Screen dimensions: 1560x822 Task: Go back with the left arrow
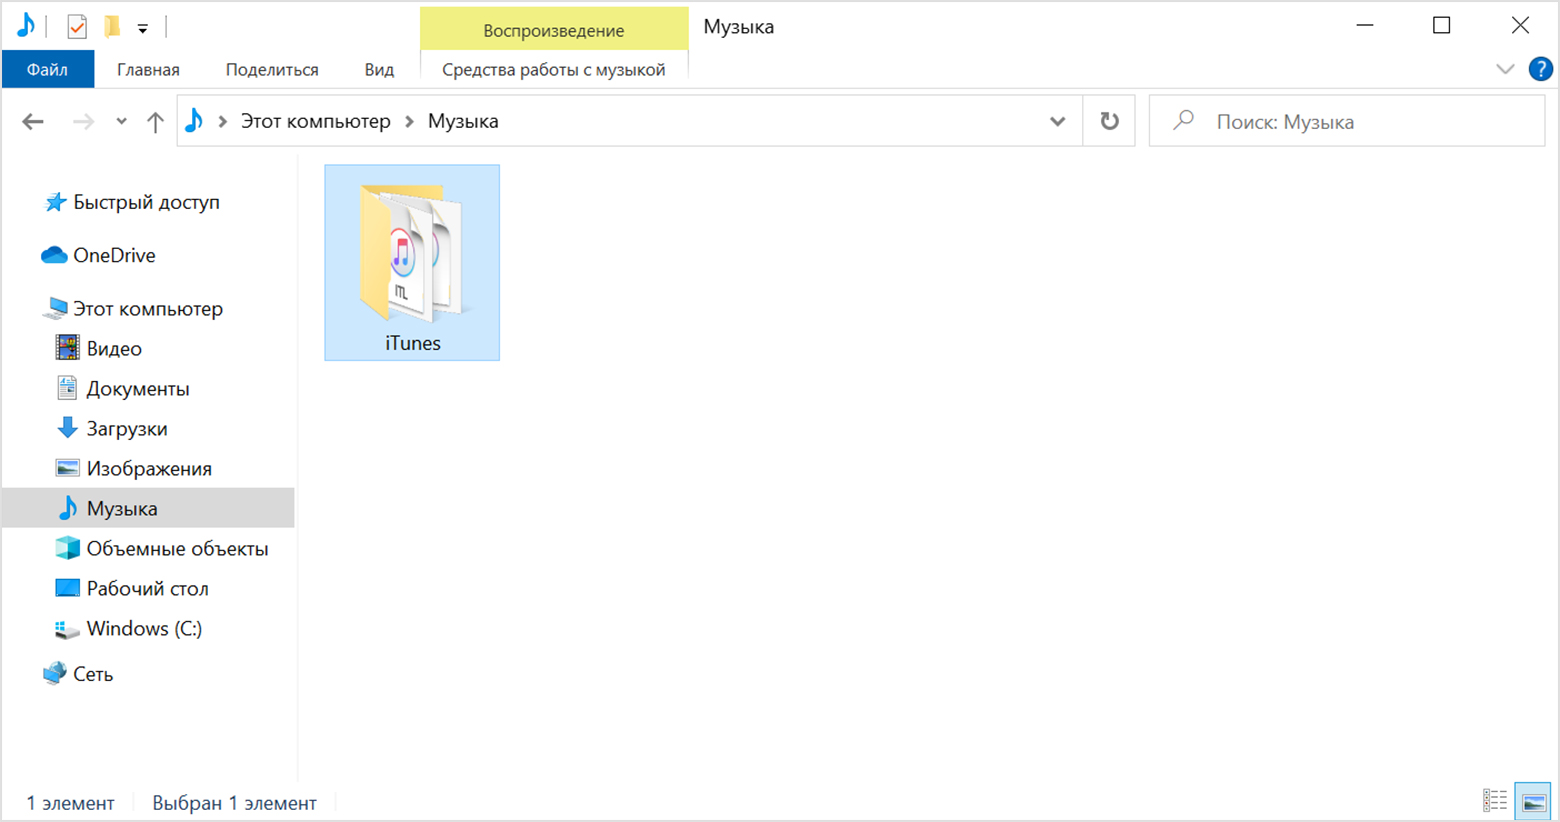click(x=33, y=122)
